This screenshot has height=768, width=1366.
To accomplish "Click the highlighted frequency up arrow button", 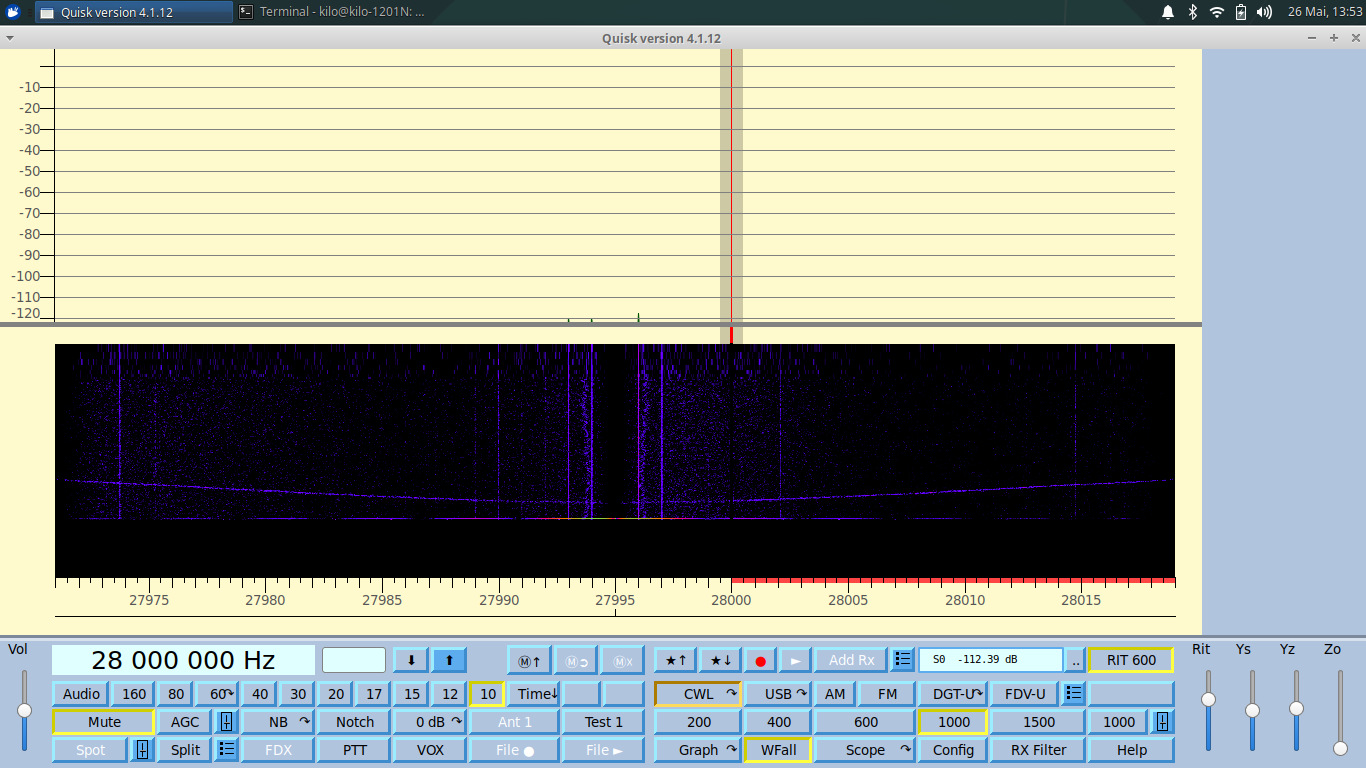I will [x=449, y=660].
